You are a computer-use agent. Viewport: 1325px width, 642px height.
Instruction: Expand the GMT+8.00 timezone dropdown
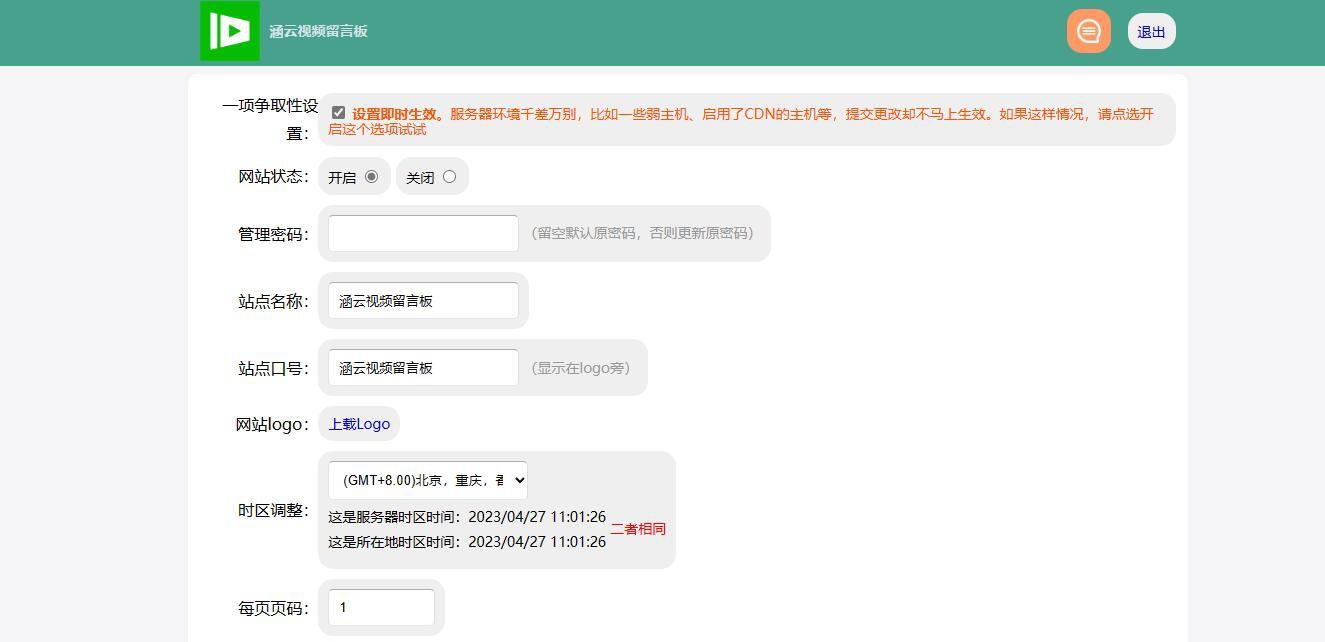tap(427, 480)
